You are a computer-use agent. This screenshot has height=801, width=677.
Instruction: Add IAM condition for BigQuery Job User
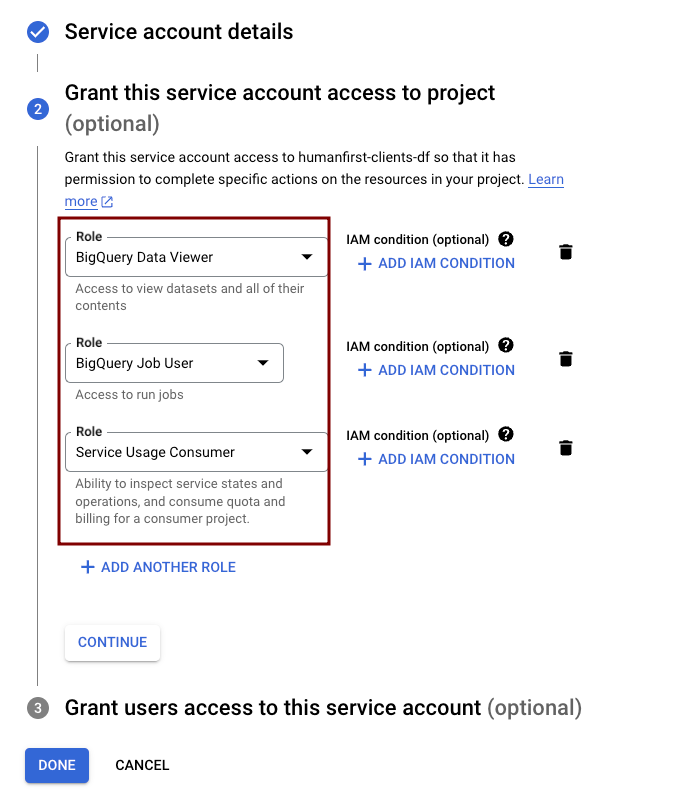click(x=436, y=370)
